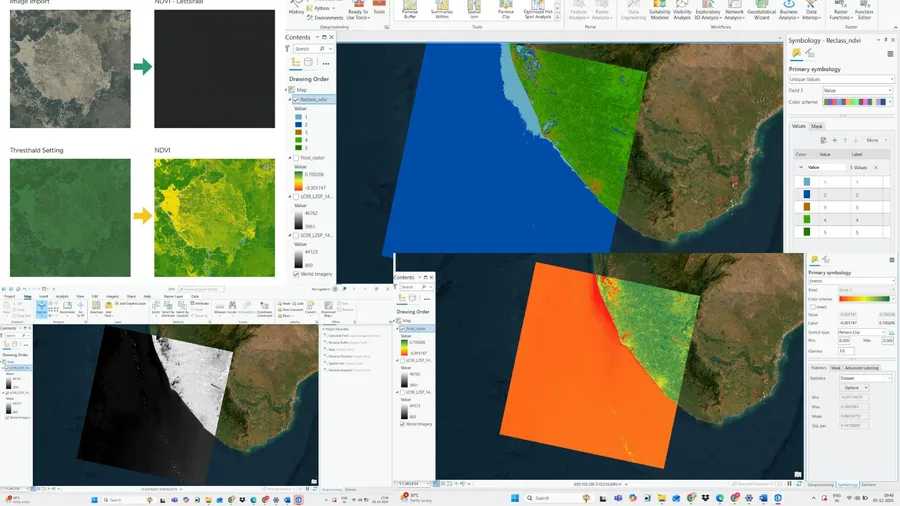Viewport: 900px width, 506px height.
Task: Toggle visibility of Reclass_ndvi layer
Action: click(296, 99)
